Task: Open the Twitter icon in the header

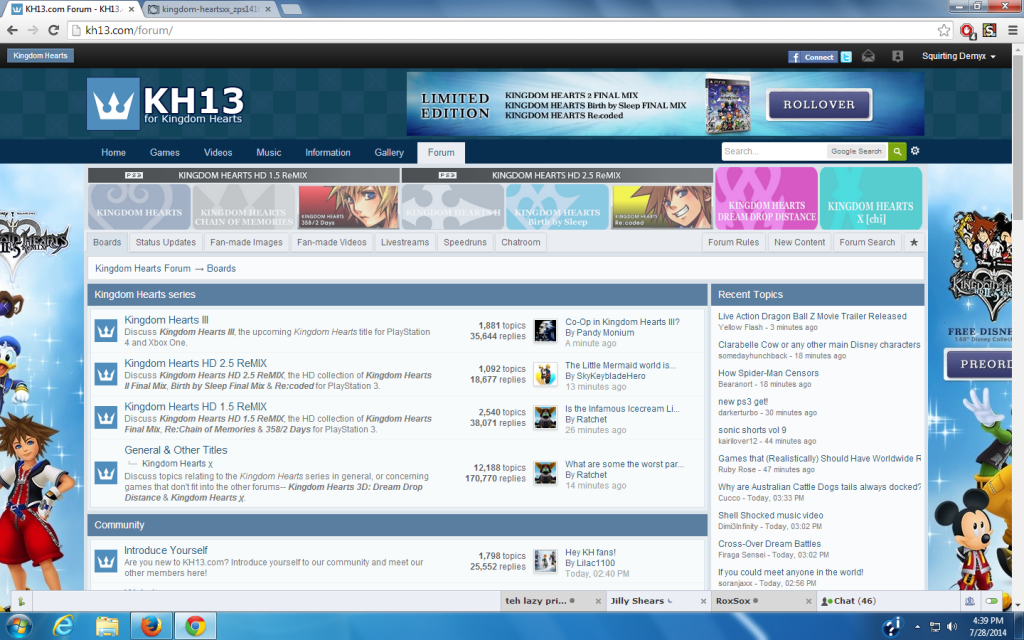Action: point(845,56)
